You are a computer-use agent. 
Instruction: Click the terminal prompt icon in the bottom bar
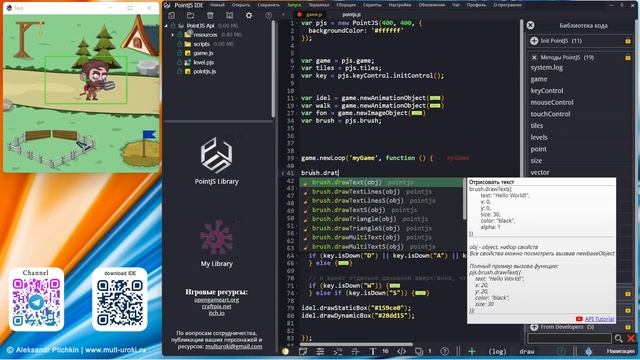[338, 351]
